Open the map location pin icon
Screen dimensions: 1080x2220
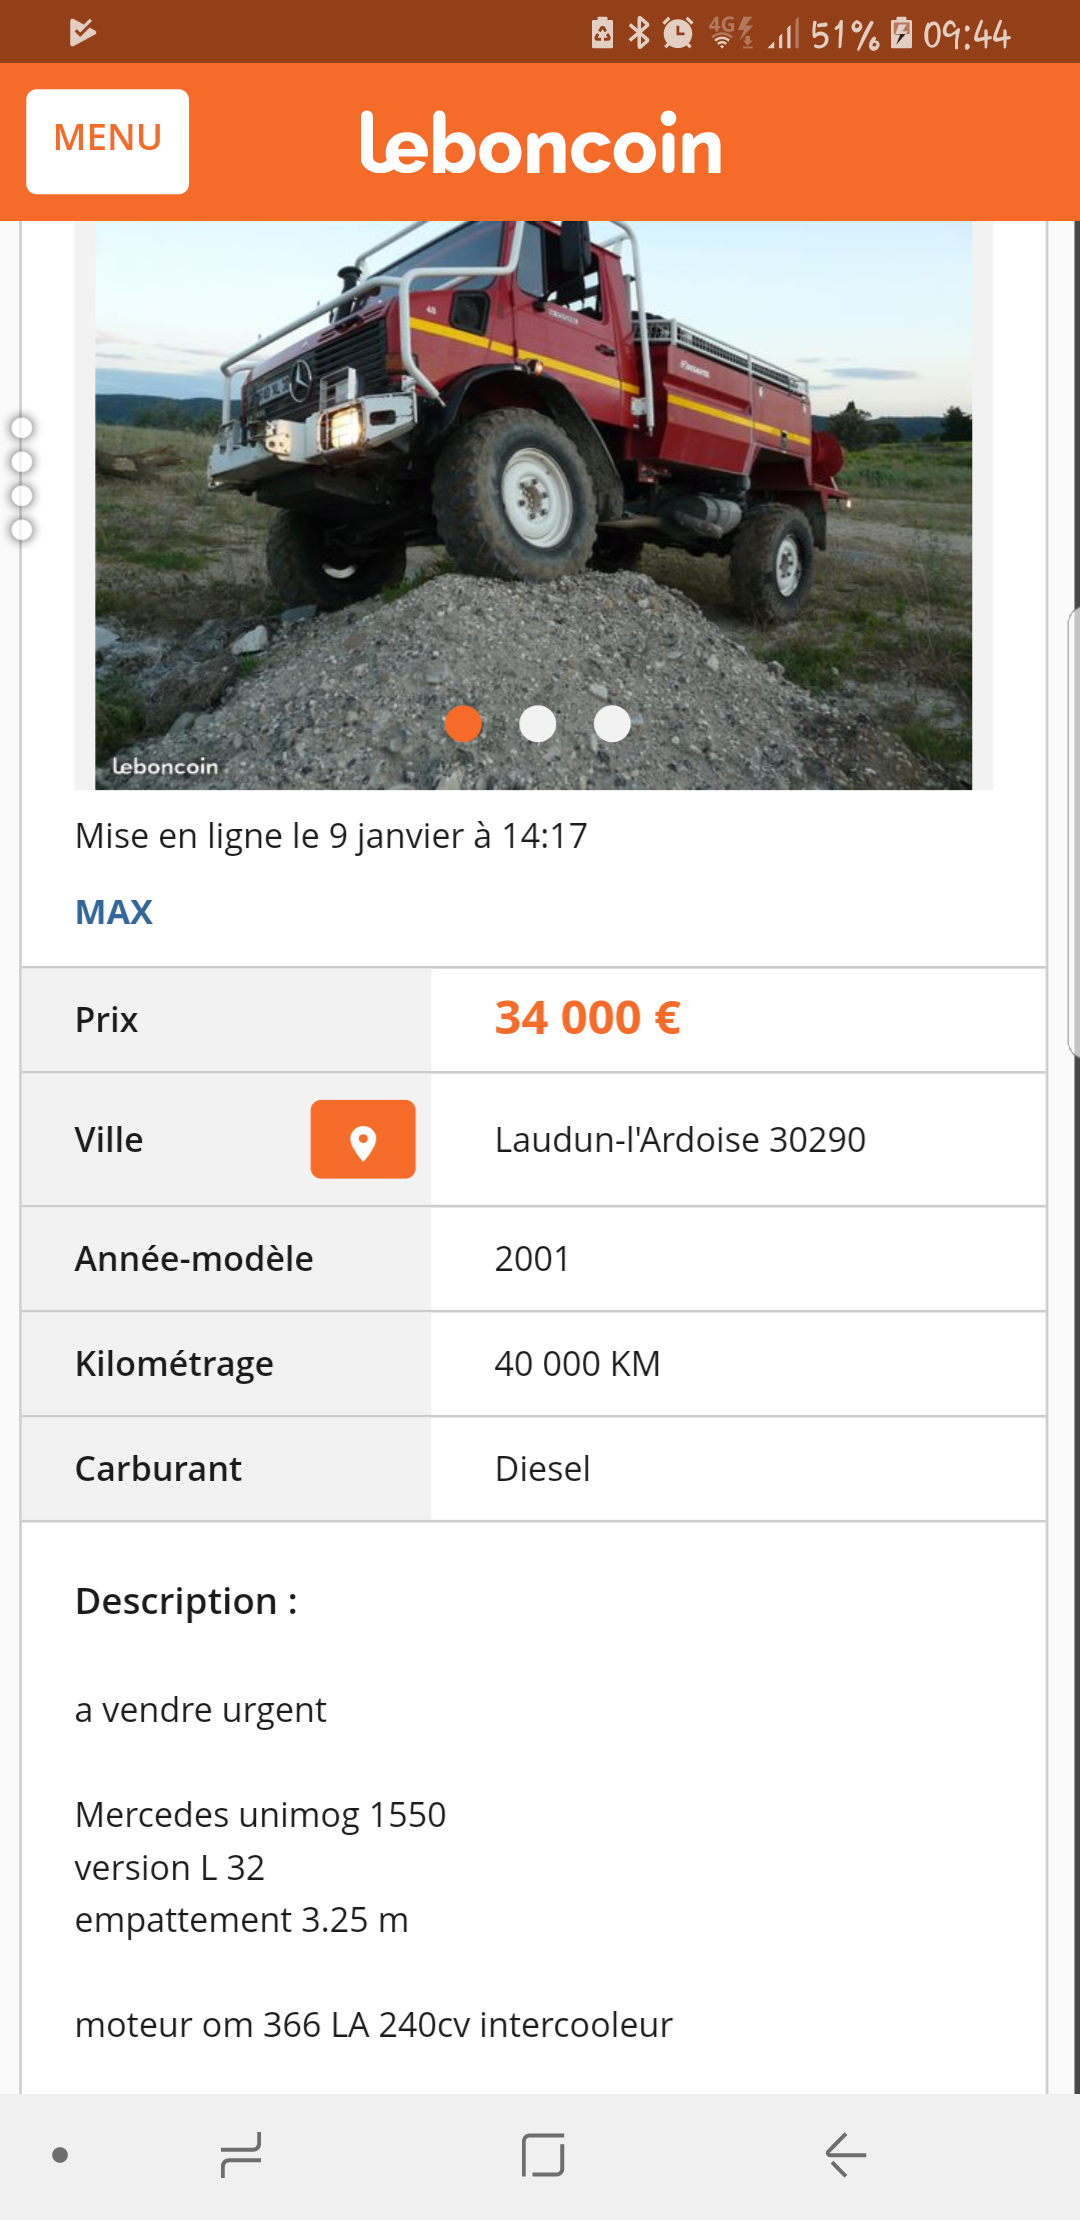(363, 1140)
